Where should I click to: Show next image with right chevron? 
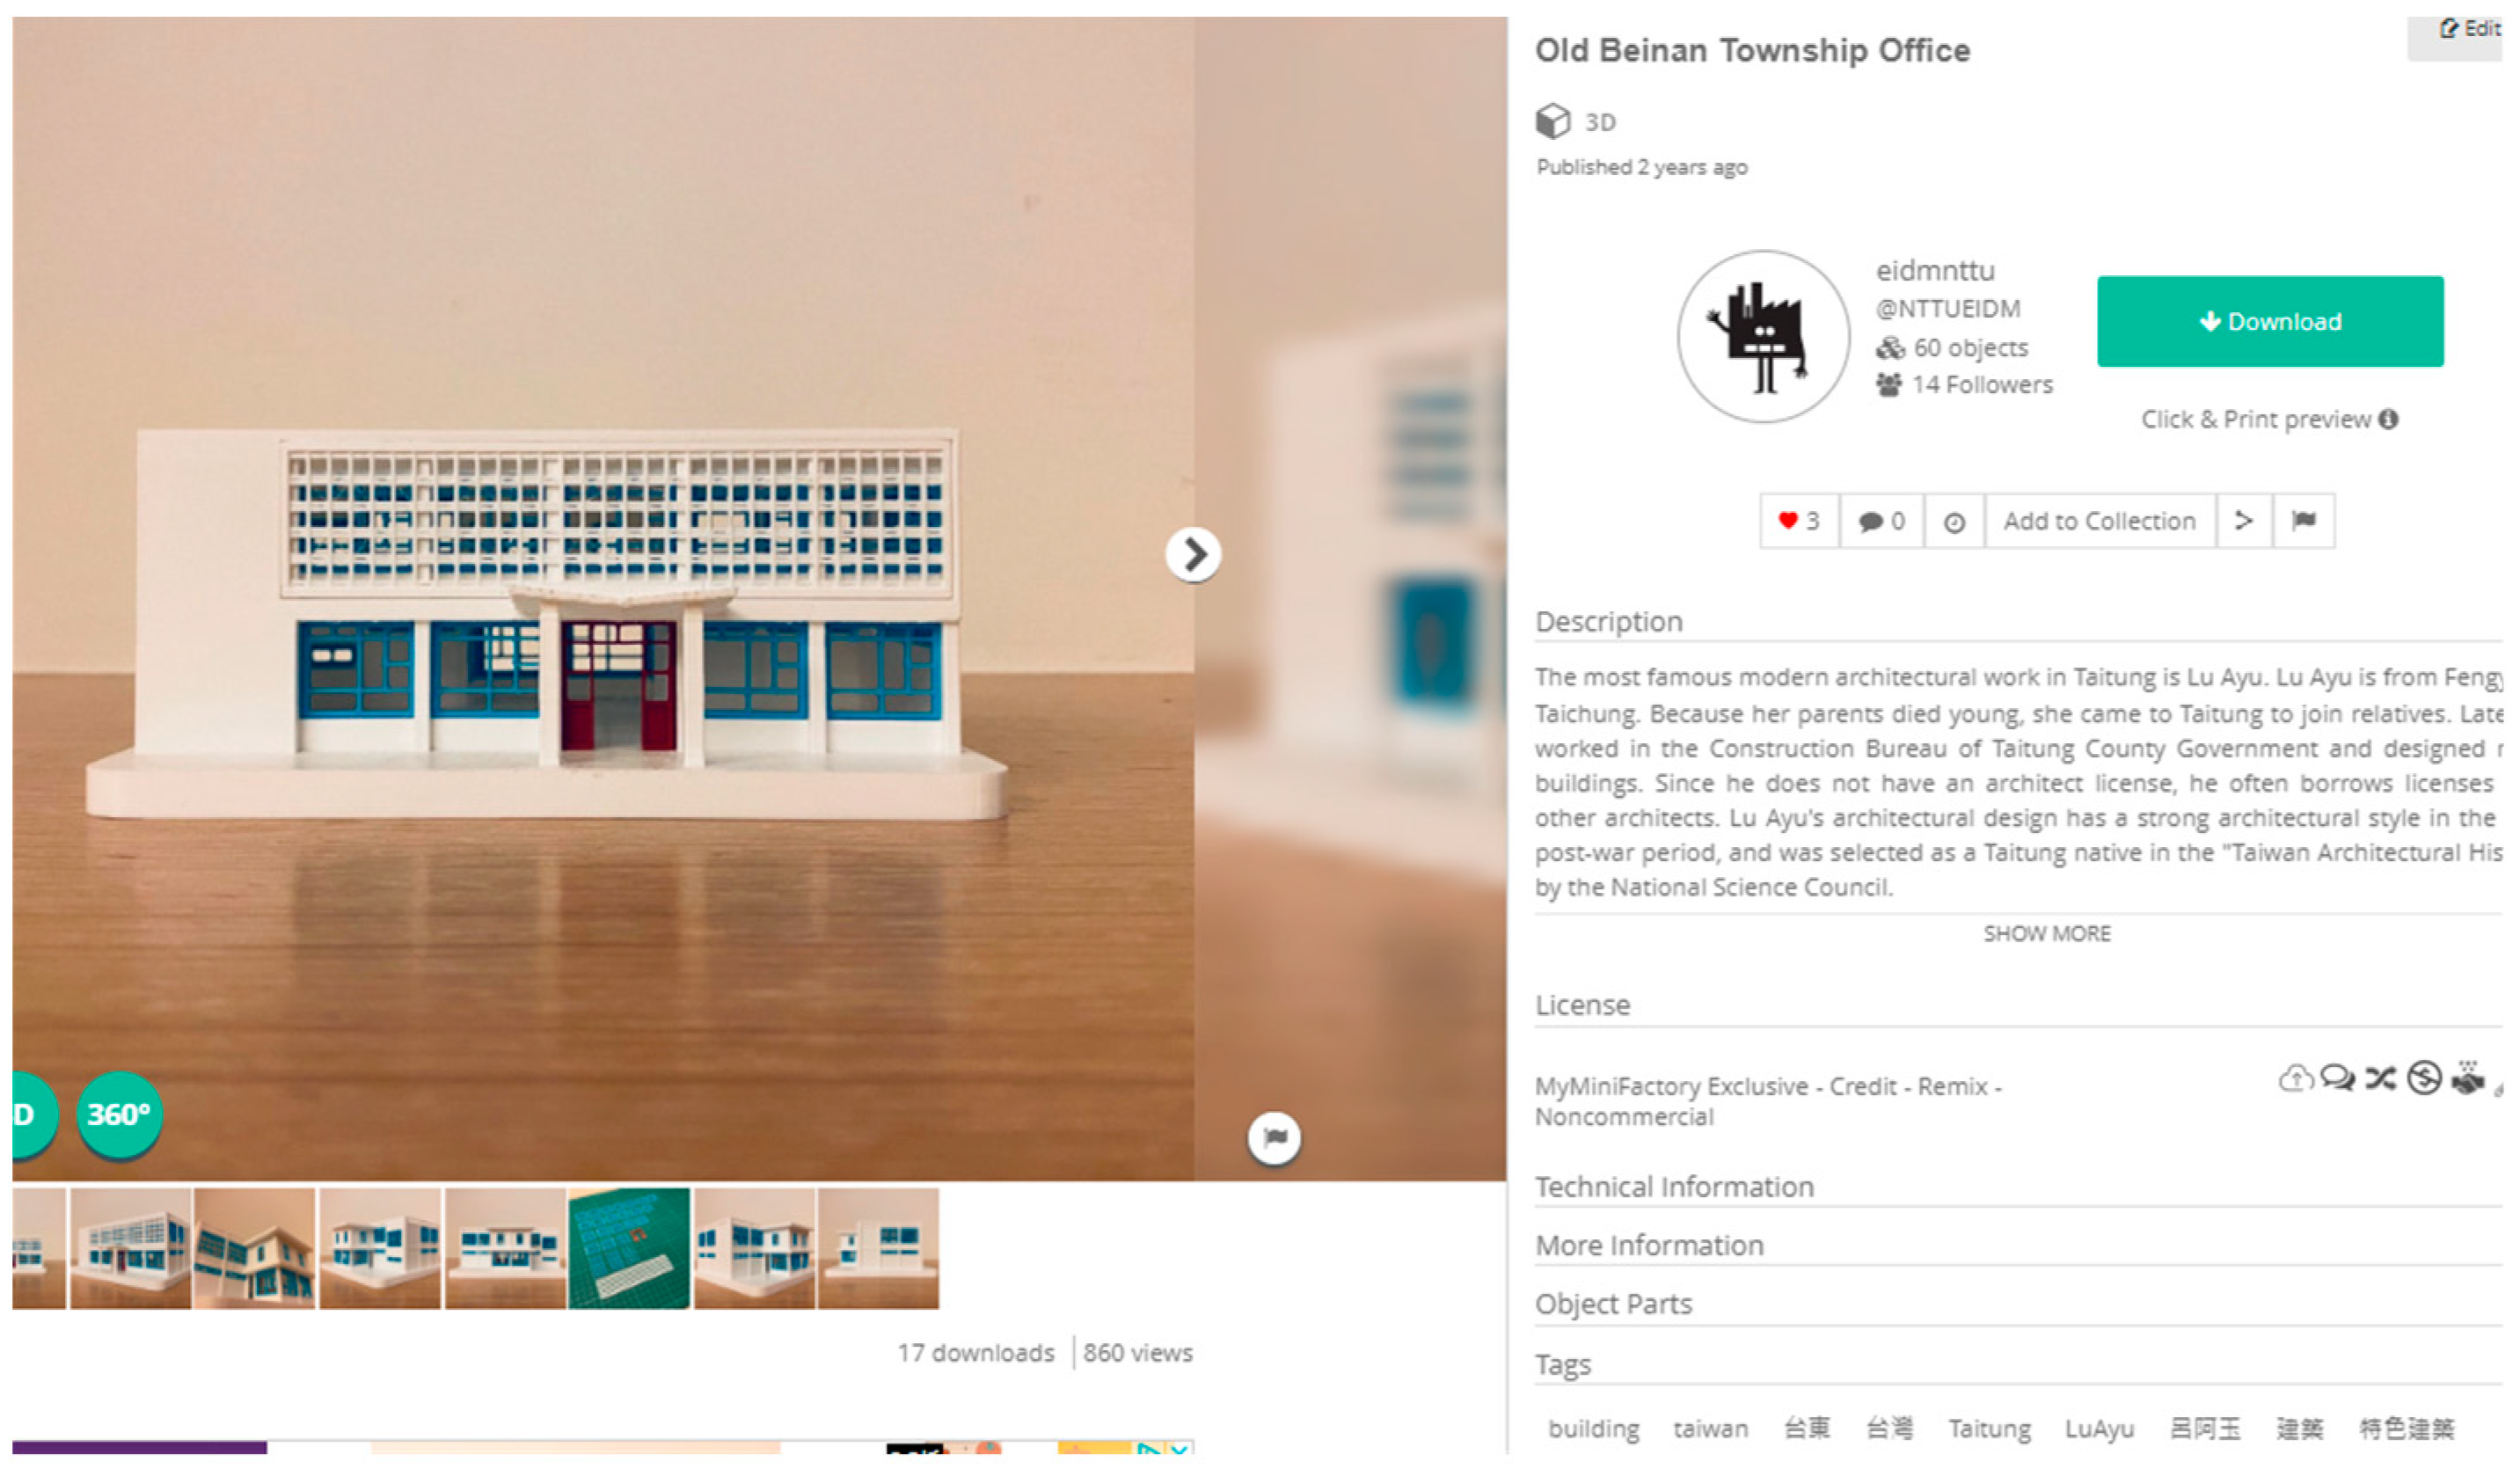tap(1193, 554)
